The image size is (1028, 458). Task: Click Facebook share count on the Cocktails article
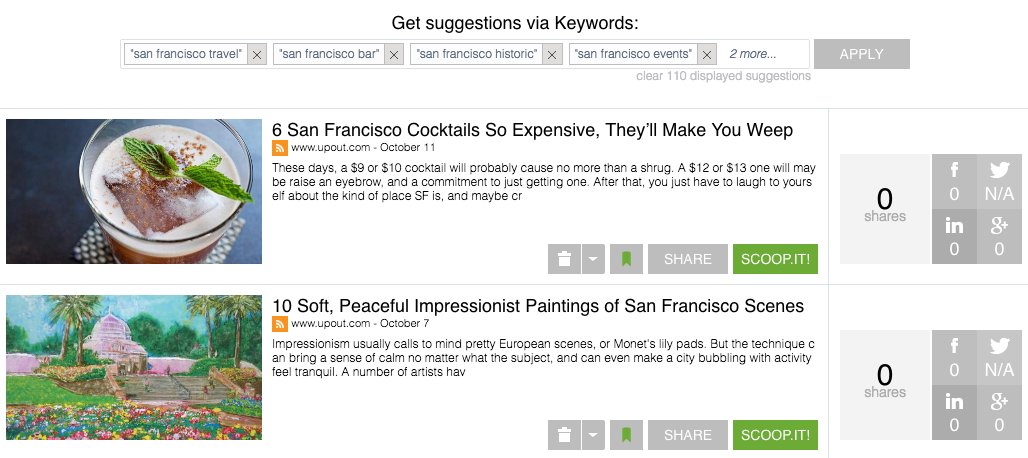coord(954,181)
